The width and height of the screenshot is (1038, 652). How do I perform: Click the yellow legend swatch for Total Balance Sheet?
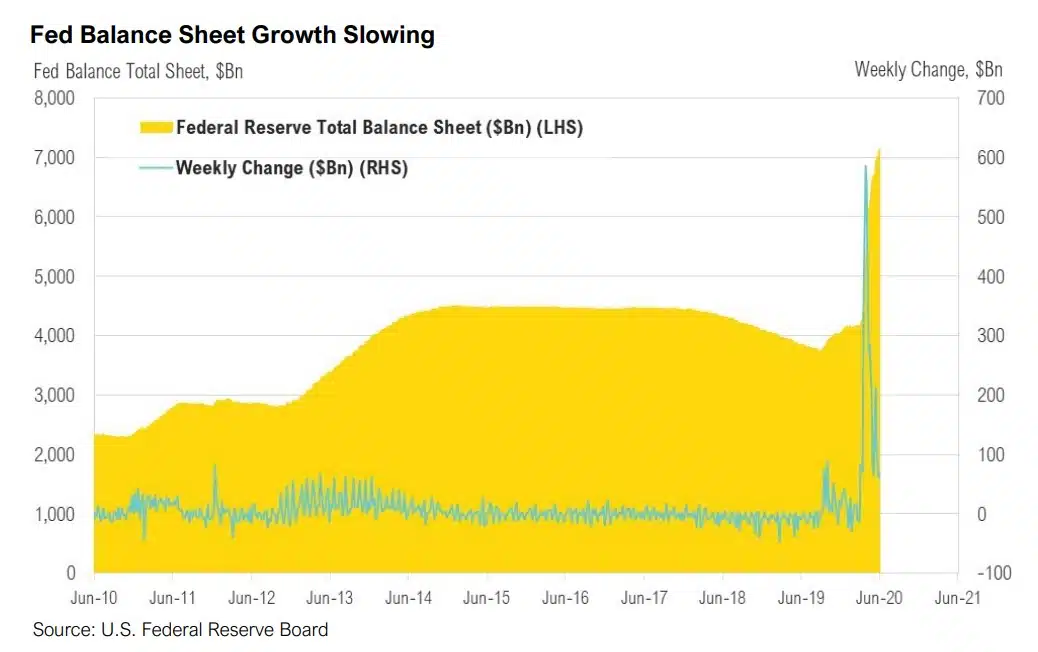(155, 128)
